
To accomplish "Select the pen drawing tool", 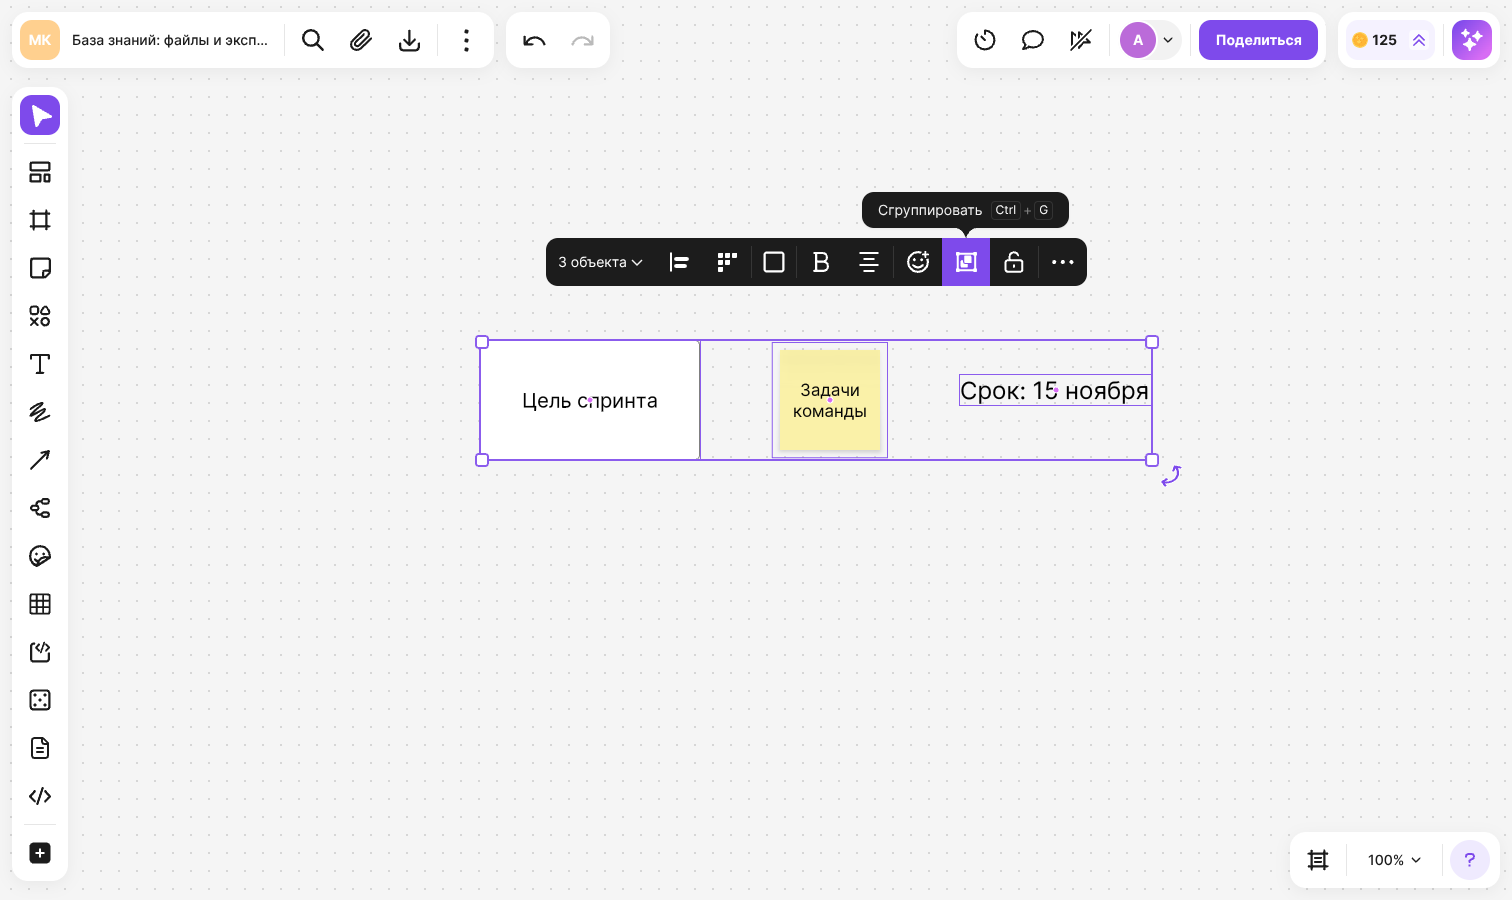I will pyautogui.click(x=40, y=412).
